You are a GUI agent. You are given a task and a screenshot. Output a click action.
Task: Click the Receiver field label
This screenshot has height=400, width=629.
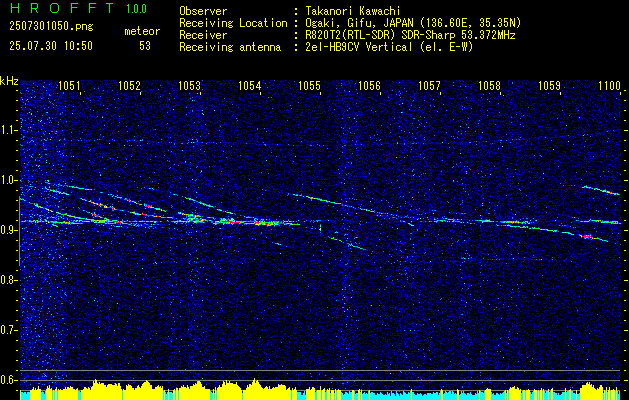(x=203, y=35)
